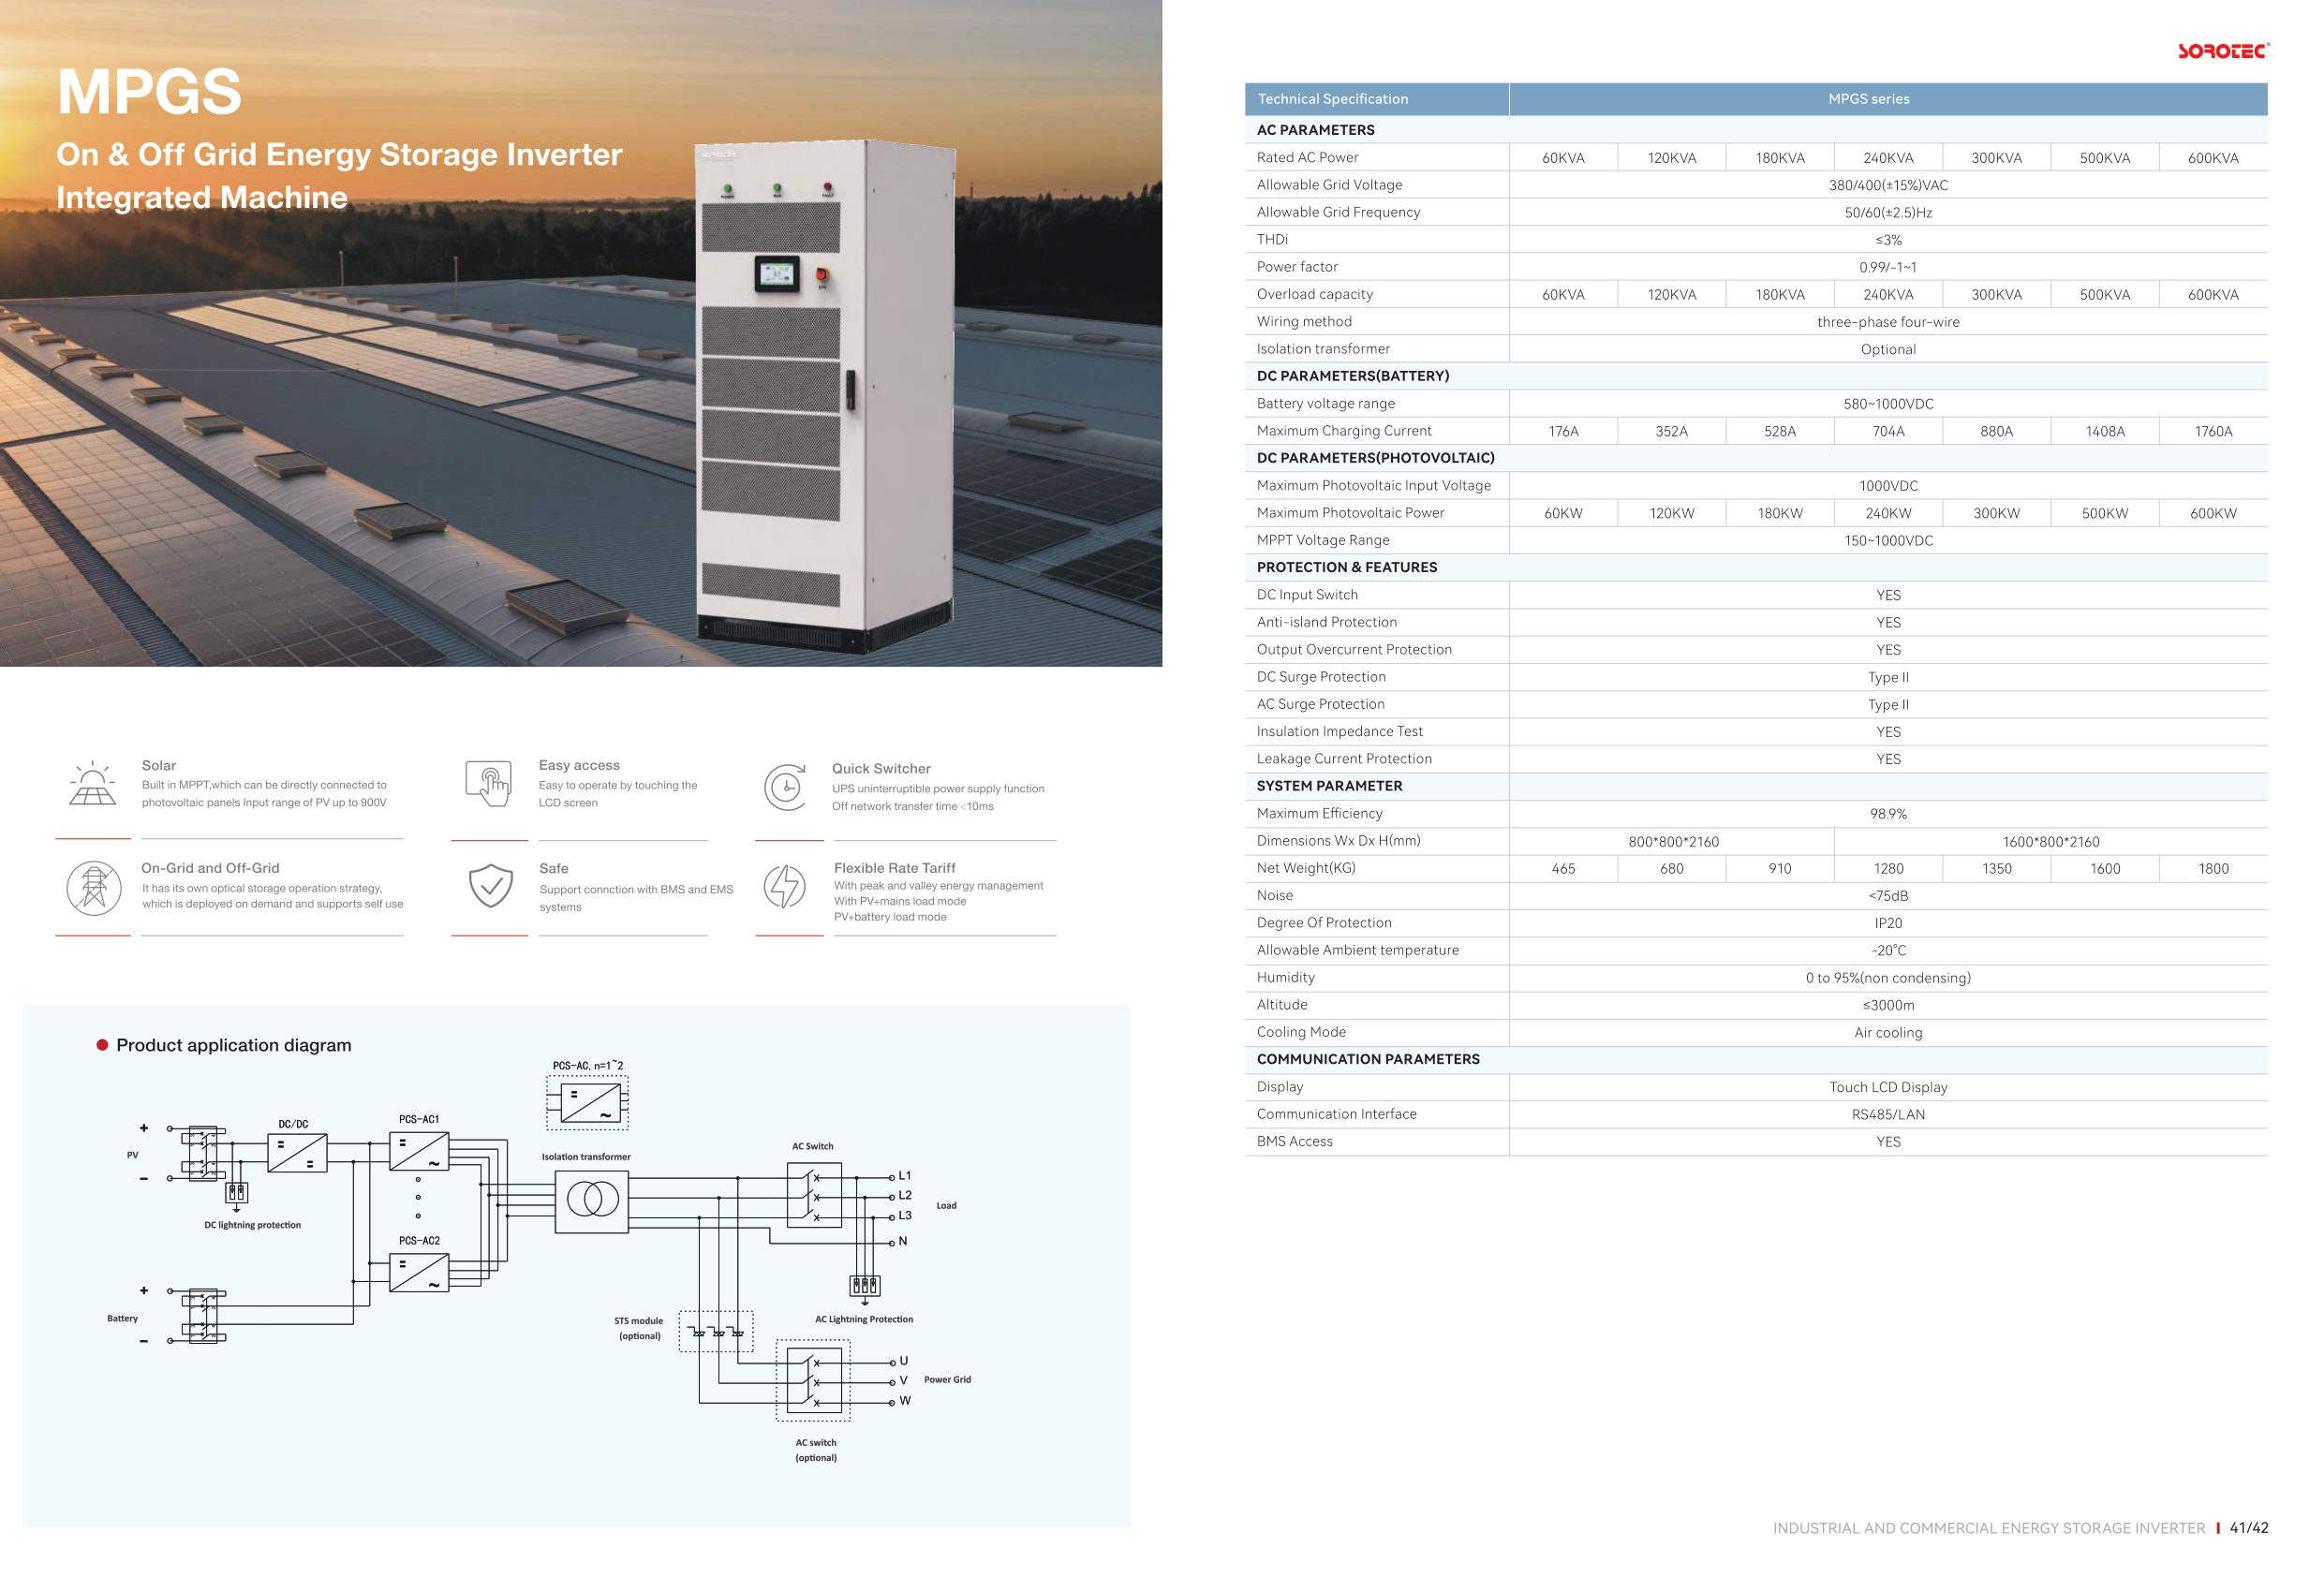Screen dimensions: 2324x1577
Task: Click the '380/400(±15%)VAC' grid voltage value
Action: [x=1888, y=185]
